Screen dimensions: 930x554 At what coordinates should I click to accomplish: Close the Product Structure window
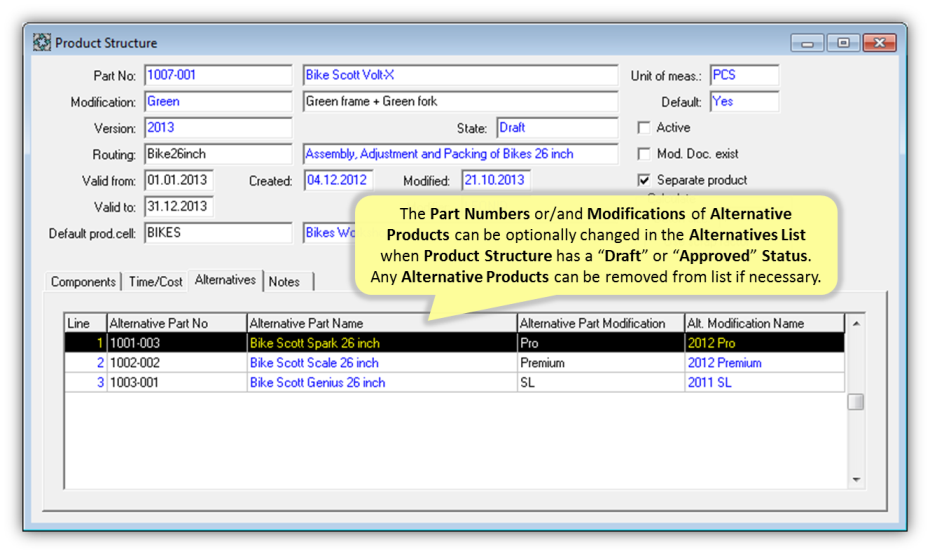pyautogui.click(x=880, y=43)
